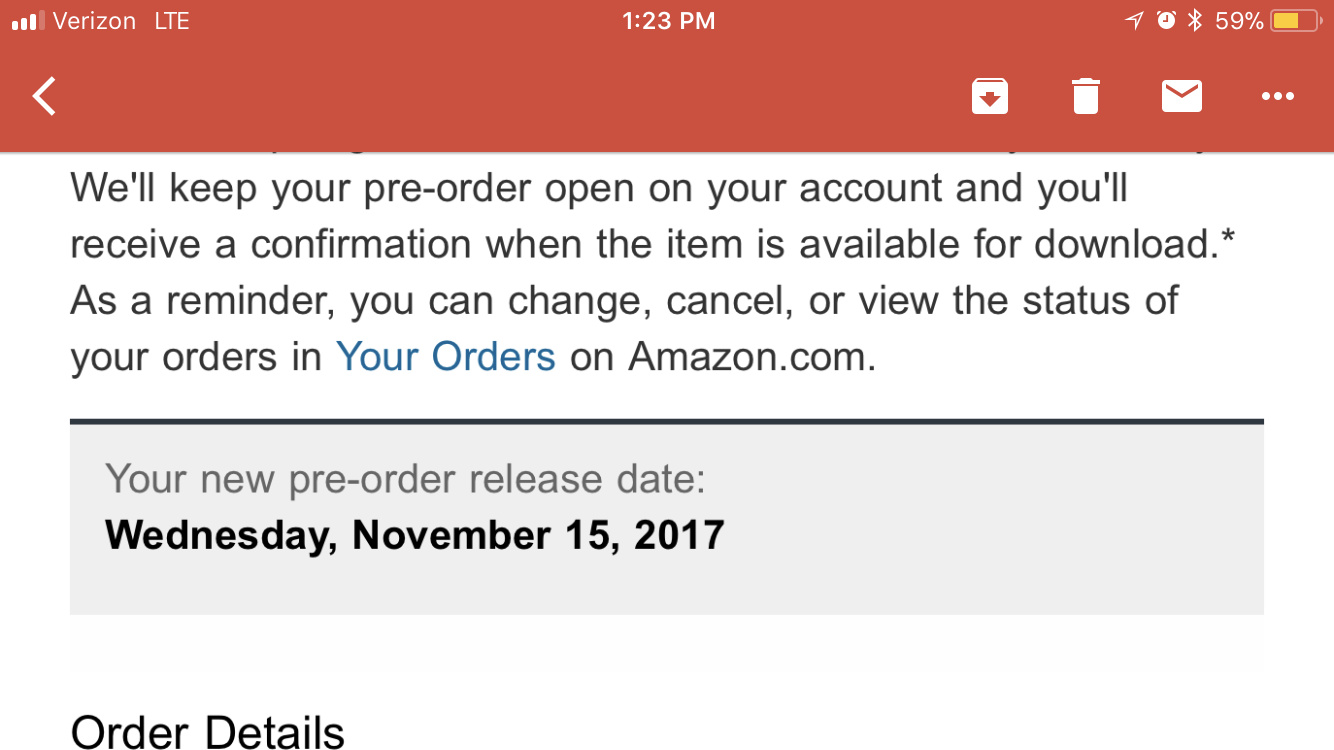The height and width of the screenshot is (750, 1334).
Task: Mark as unread with the envelope icon
Action: click(x=1181, y=96)
